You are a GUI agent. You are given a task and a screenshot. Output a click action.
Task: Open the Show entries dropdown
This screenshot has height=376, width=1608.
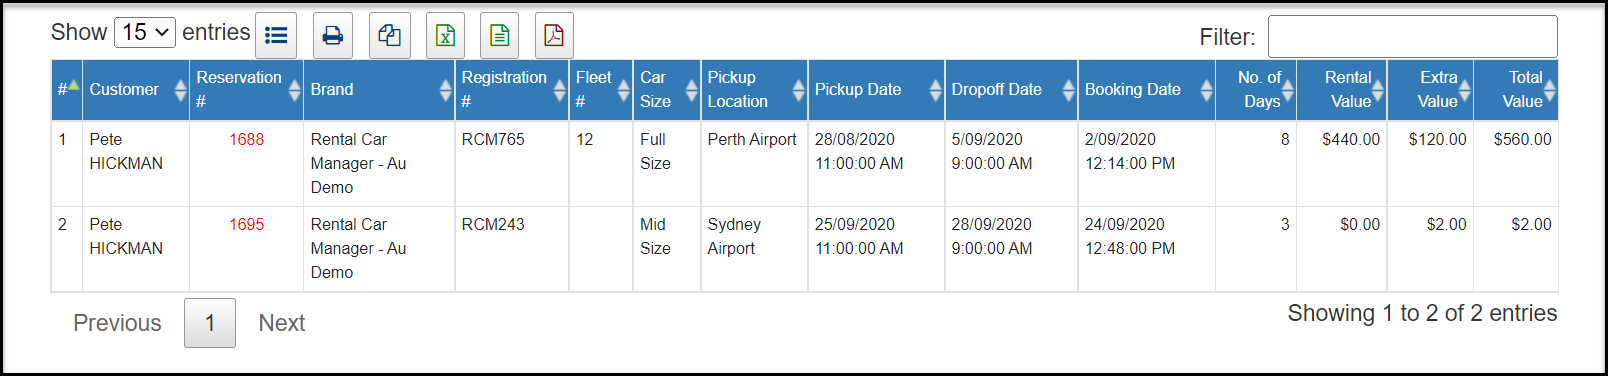pyautogui.click(x=145, y=32)
